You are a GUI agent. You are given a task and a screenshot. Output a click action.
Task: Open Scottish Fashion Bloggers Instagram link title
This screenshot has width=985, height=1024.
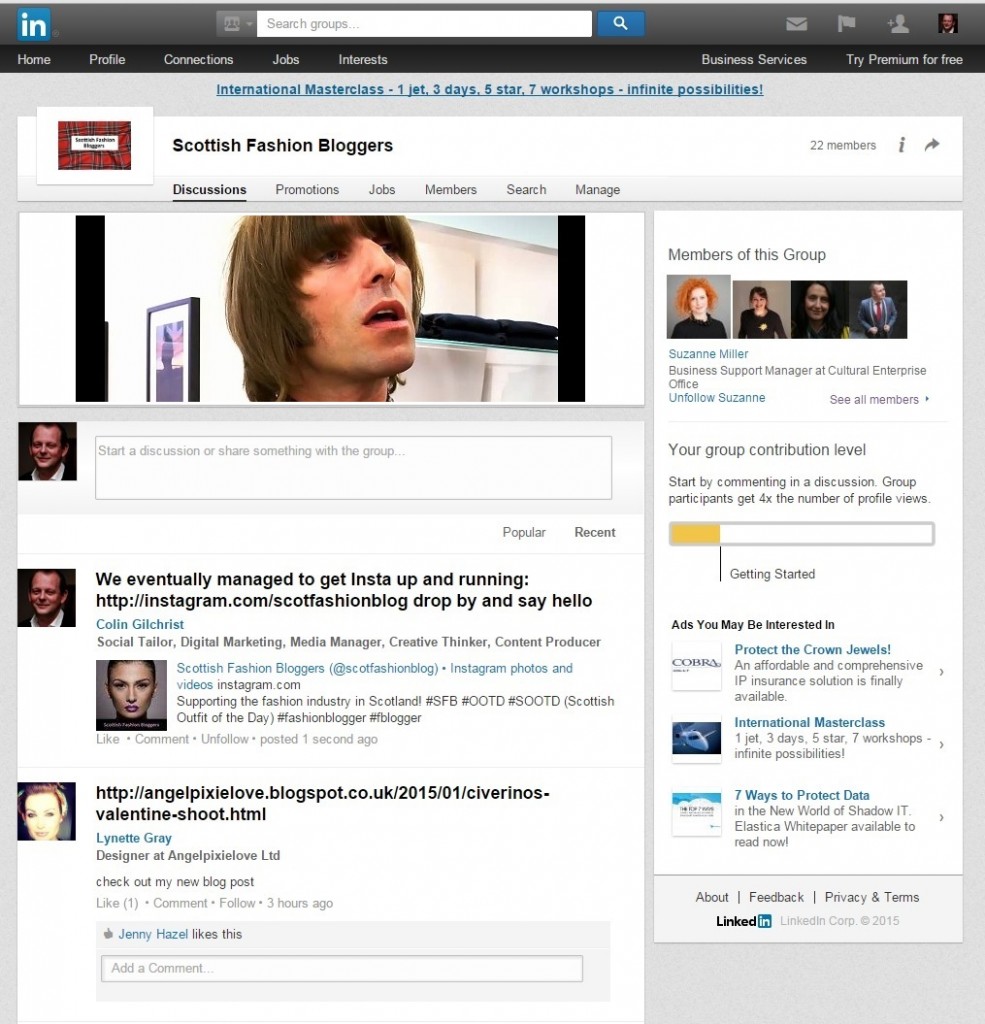tap(374, 676)
